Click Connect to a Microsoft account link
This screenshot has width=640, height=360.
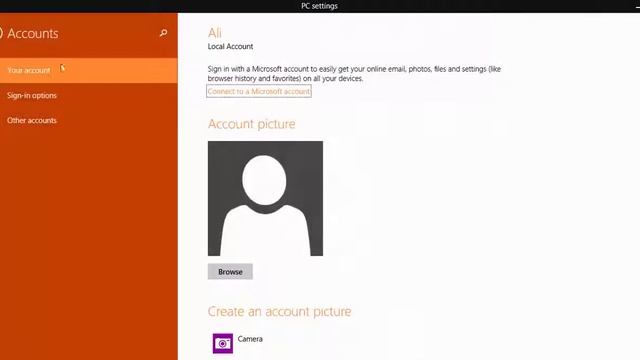pos(259,91)
